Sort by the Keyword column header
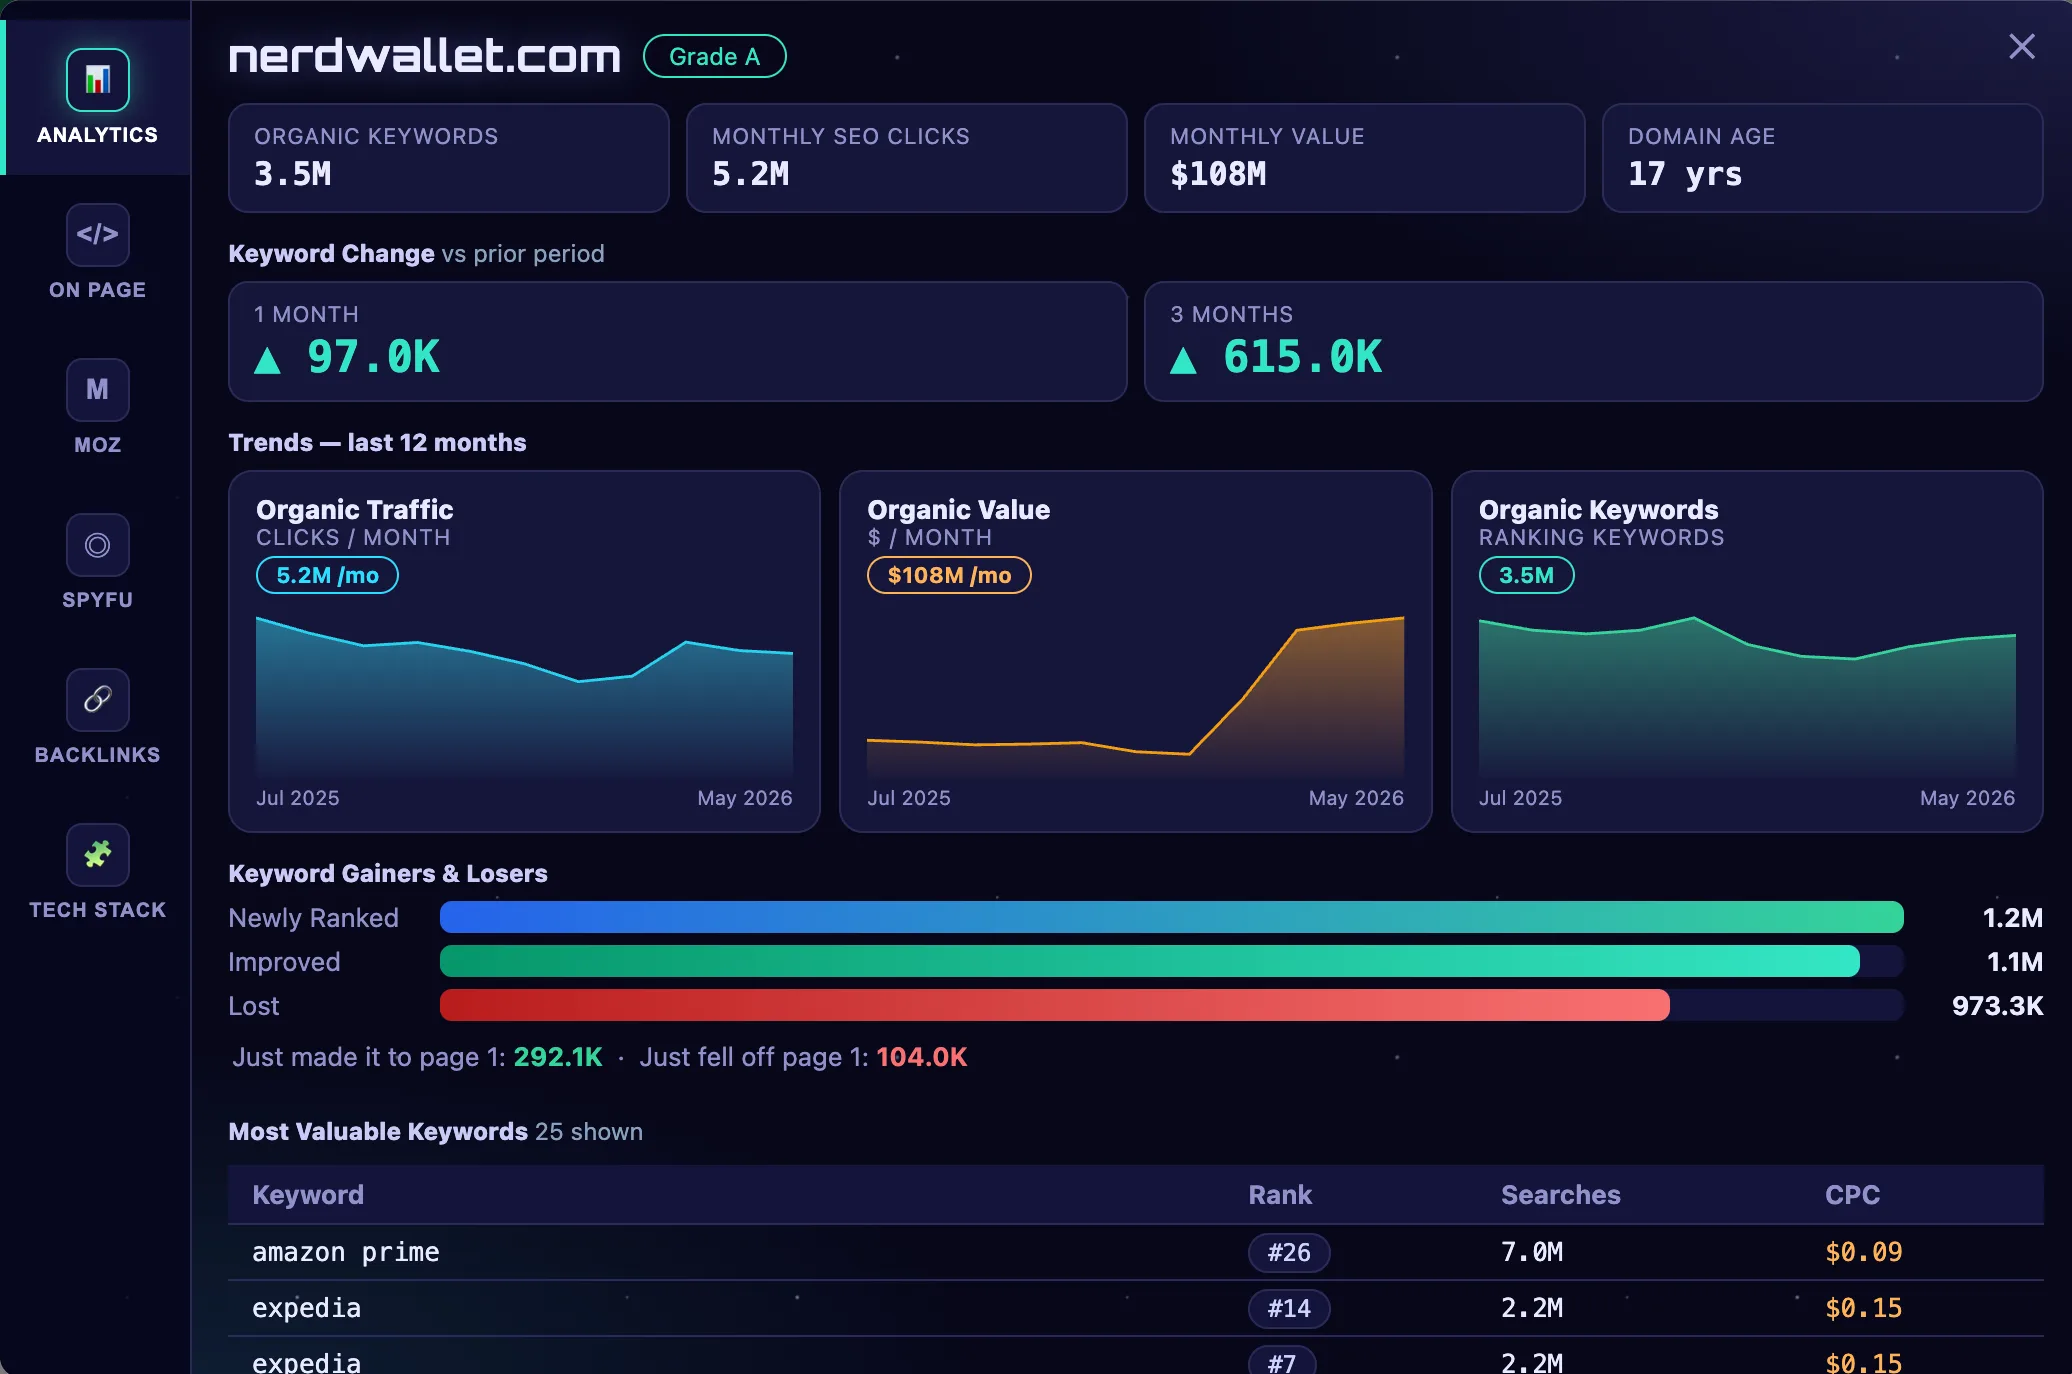The width and height of the screenshot is (2072, 1374). [308, 1195]
